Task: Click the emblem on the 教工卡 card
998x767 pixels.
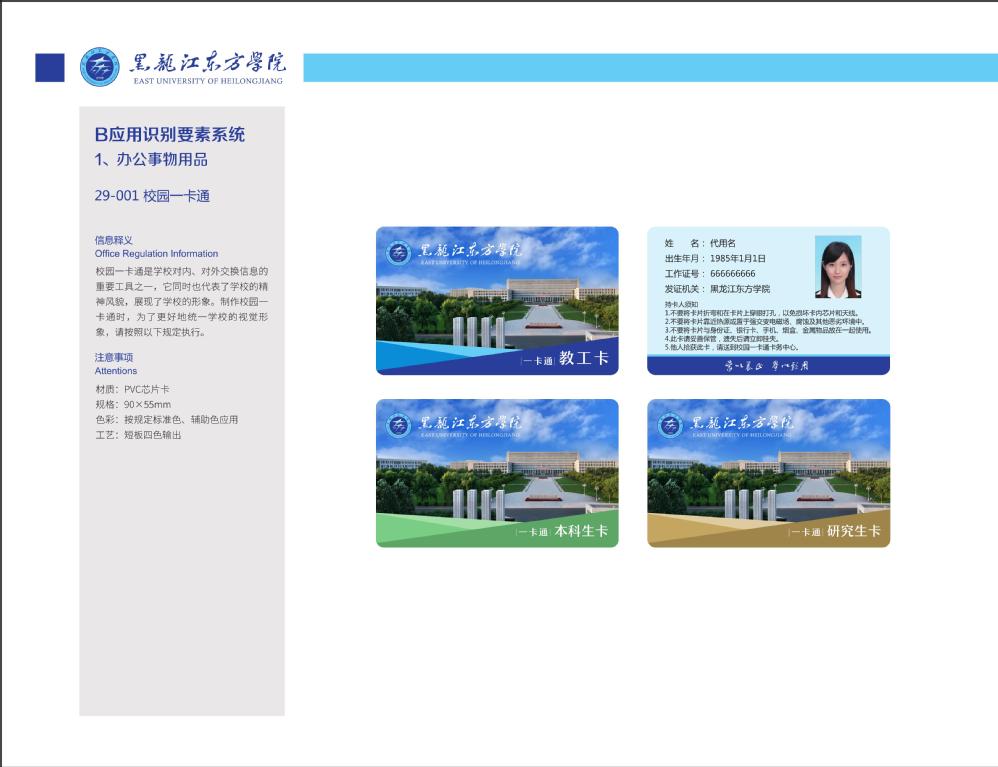Action: (x=399, y=253)
